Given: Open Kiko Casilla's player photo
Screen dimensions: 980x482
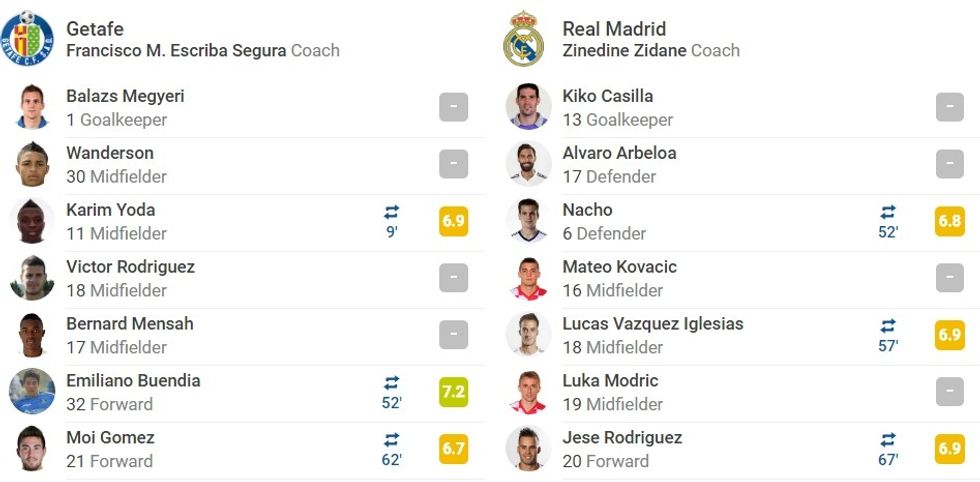Looking at the screenshot, I should (527, 107).
